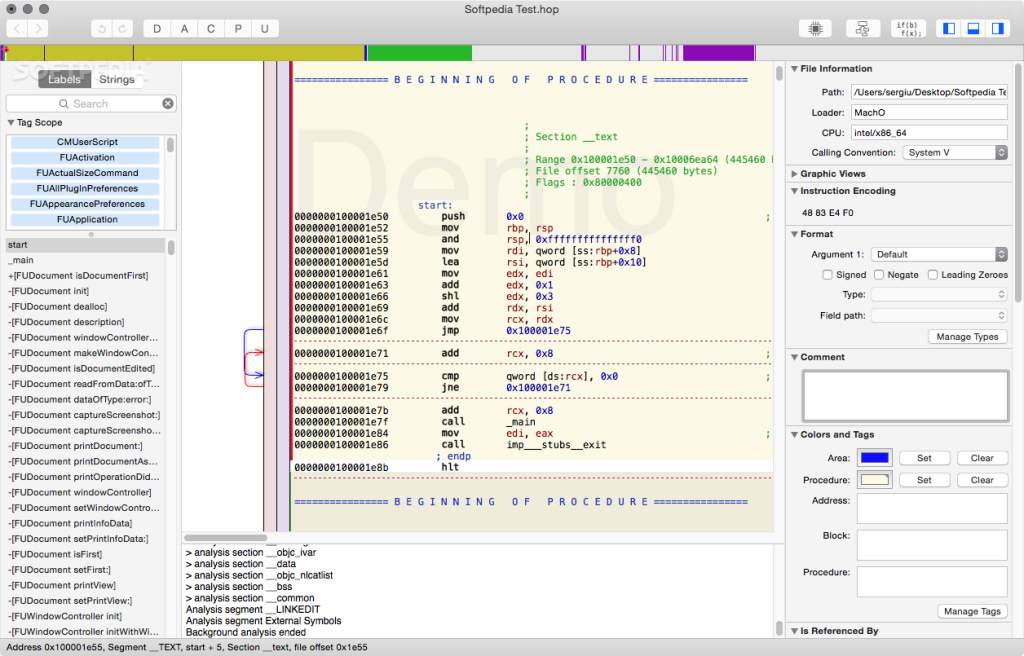Click the redo toolbar icon
Viewport: 1024px width, 656px height.
(123, 29)
